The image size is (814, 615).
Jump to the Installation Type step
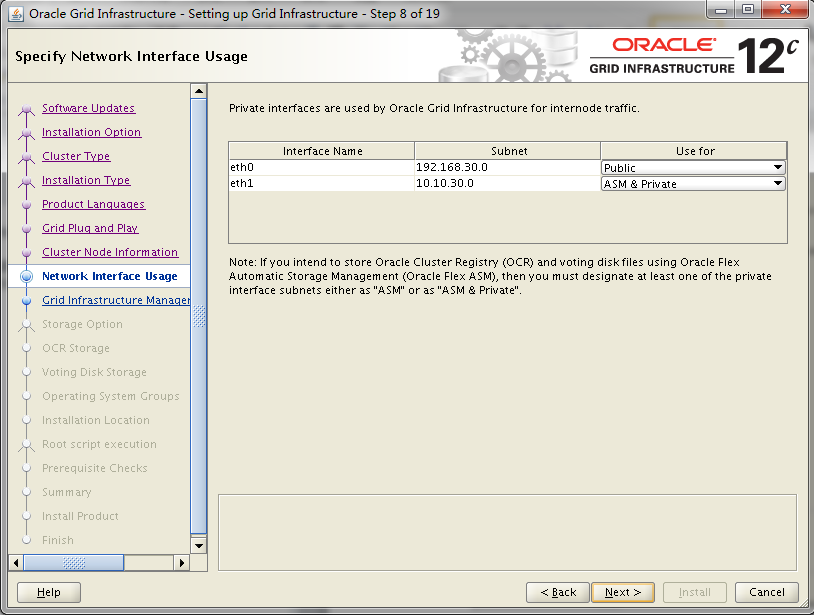86,180
